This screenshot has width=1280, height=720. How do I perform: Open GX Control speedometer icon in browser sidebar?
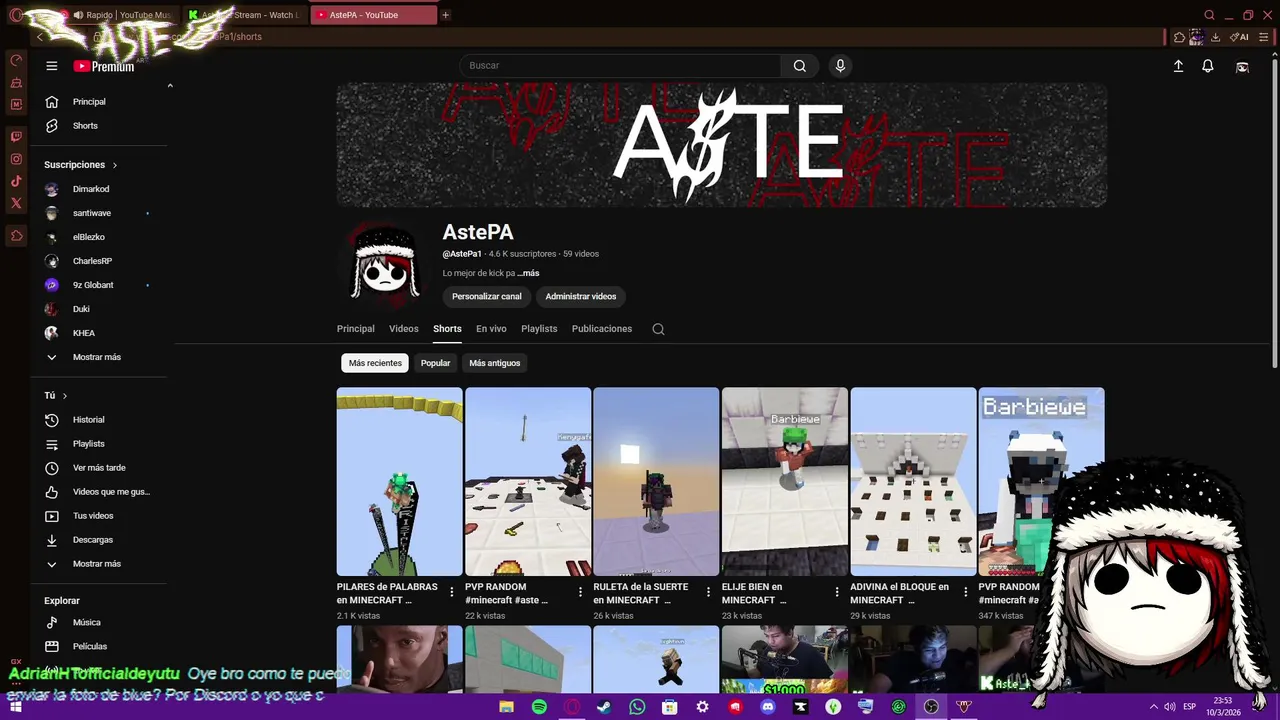pyautogui.click(x=16, y=60)
